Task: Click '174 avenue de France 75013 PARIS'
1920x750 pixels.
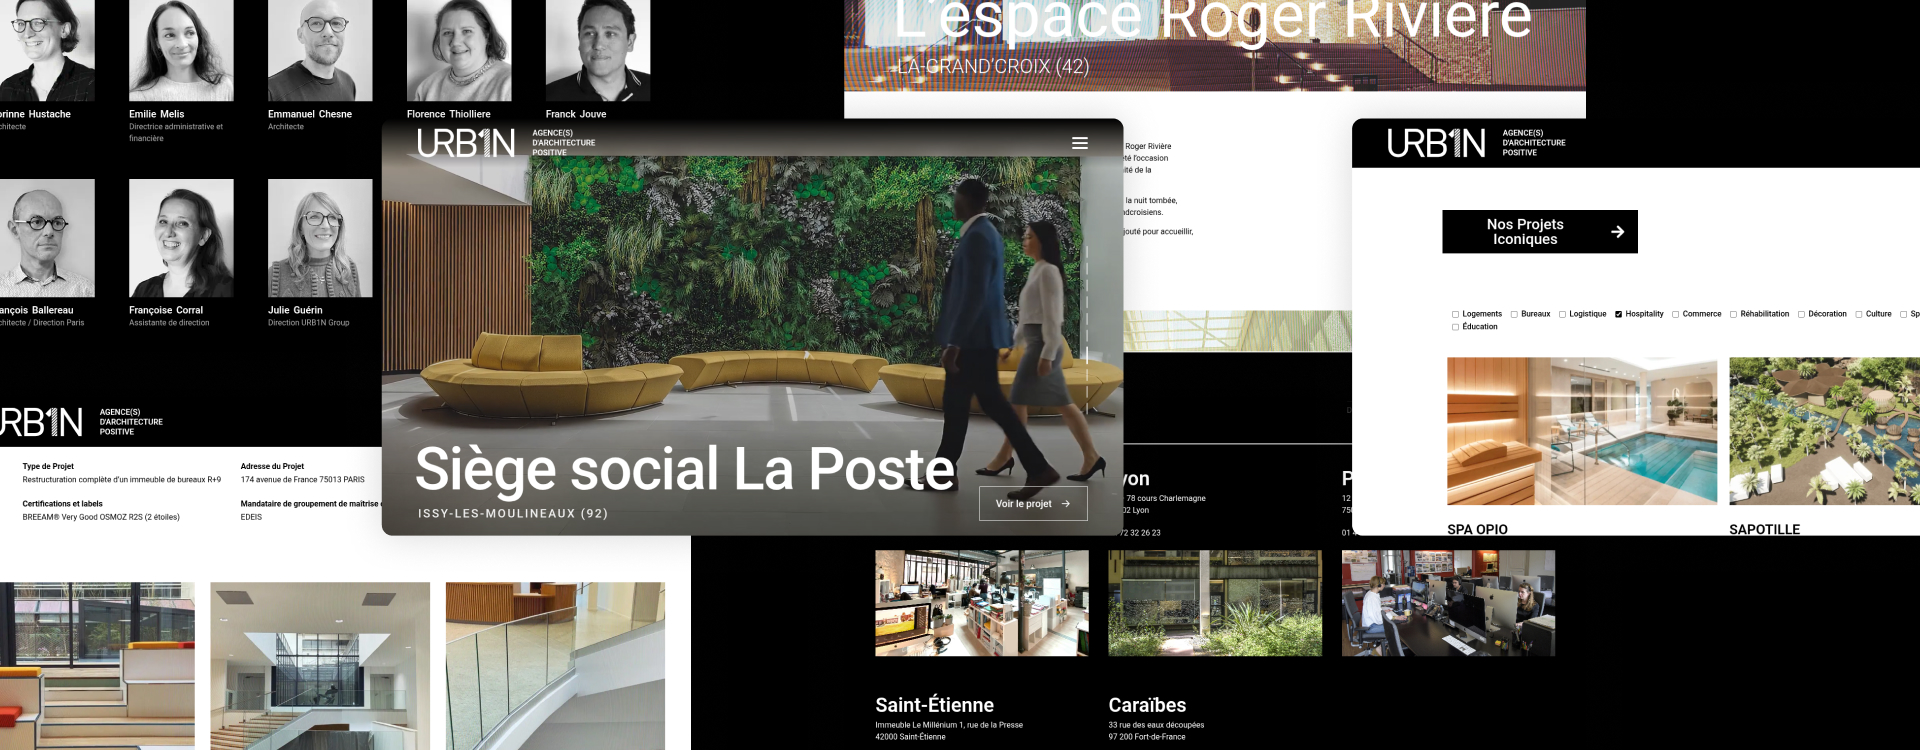Action: 303,480
